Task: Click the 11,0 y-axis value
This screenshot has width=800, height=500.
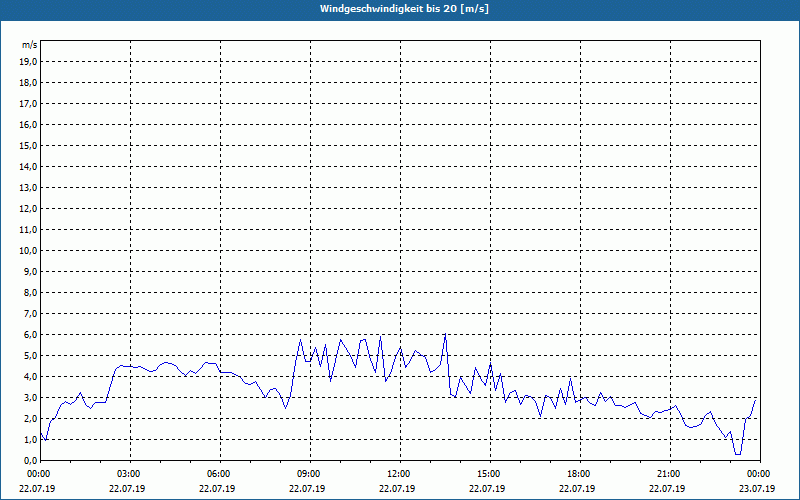Action: tap(28, 230)
